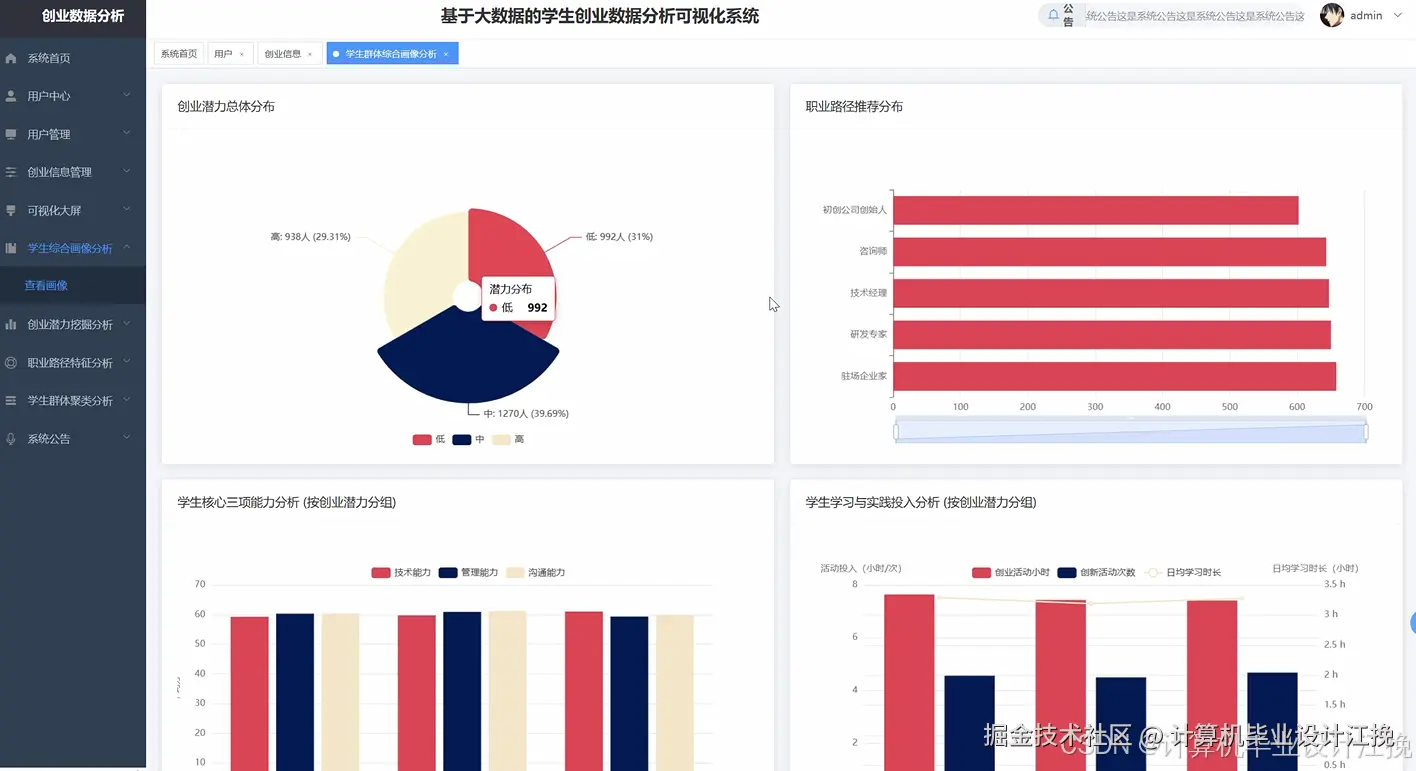Click the icon beside 学生综合画像分析
Viewport: 1416px width, 771px height.
[x=11, y=248]
